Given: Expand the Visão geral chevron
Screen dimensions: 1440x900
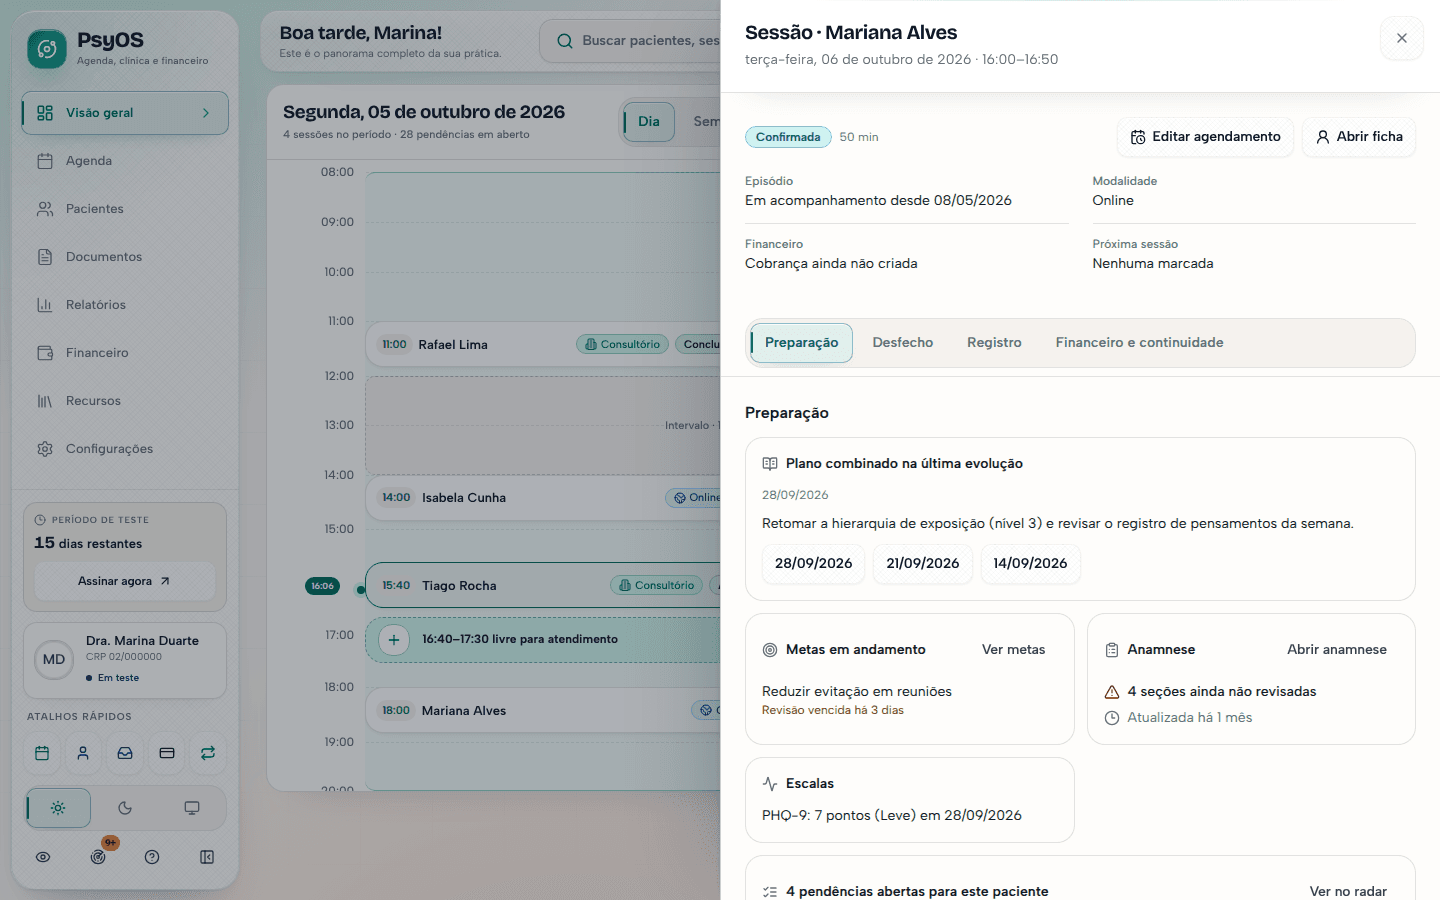Looking at the screenshot, I should tap(206, 113).
